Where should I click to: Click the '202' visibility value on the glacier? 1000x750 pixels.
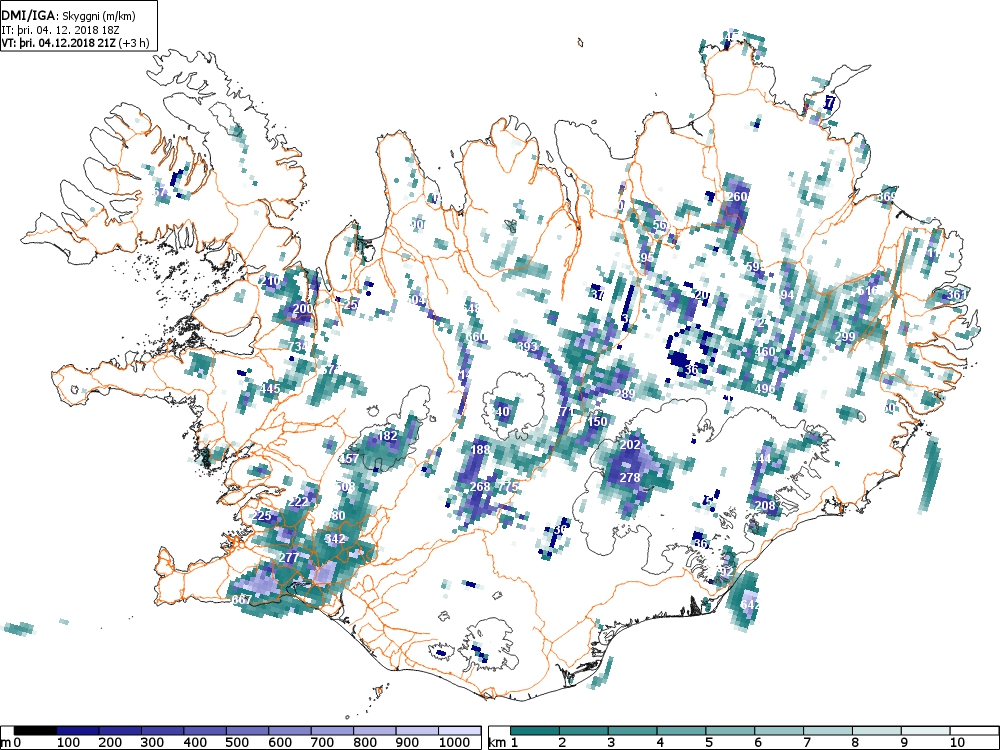coord(629,445)
